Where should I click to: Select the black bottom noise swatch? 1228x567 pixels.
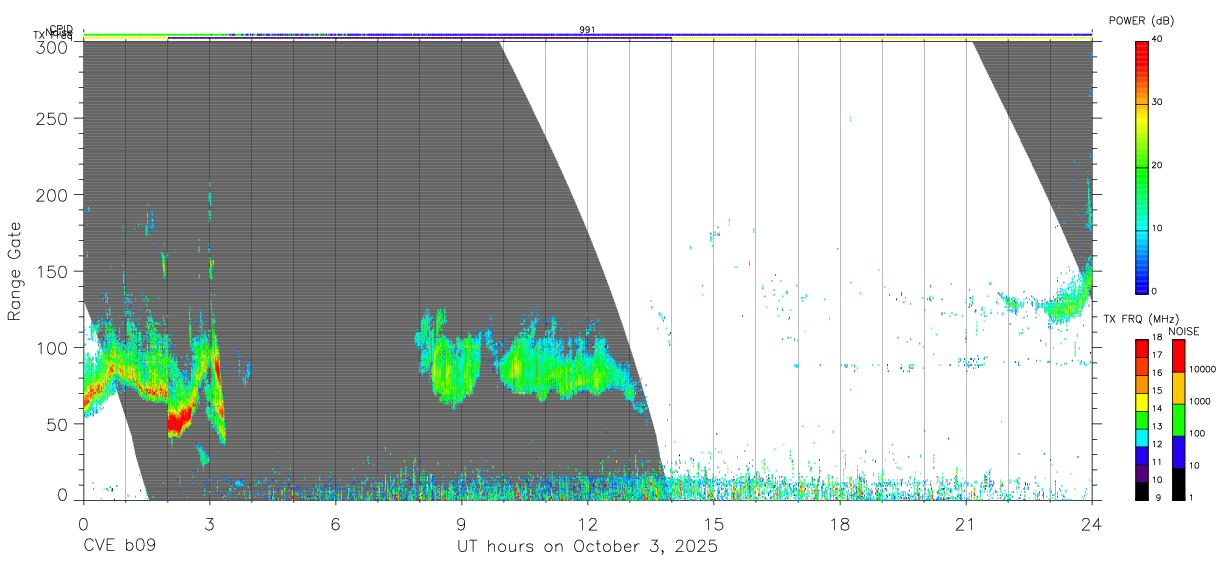pyautogui.click(x=1177, y=484)
